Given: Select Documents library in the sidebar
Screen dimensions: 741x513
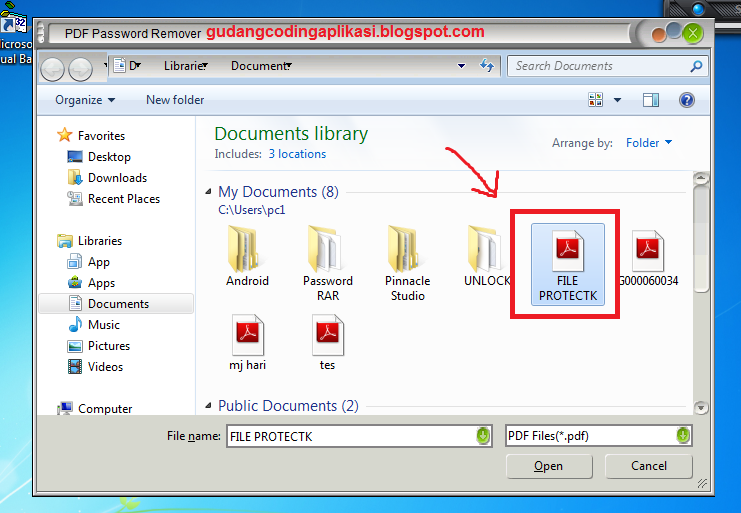Looking at the screenshot, I should (x=116, y=304).
